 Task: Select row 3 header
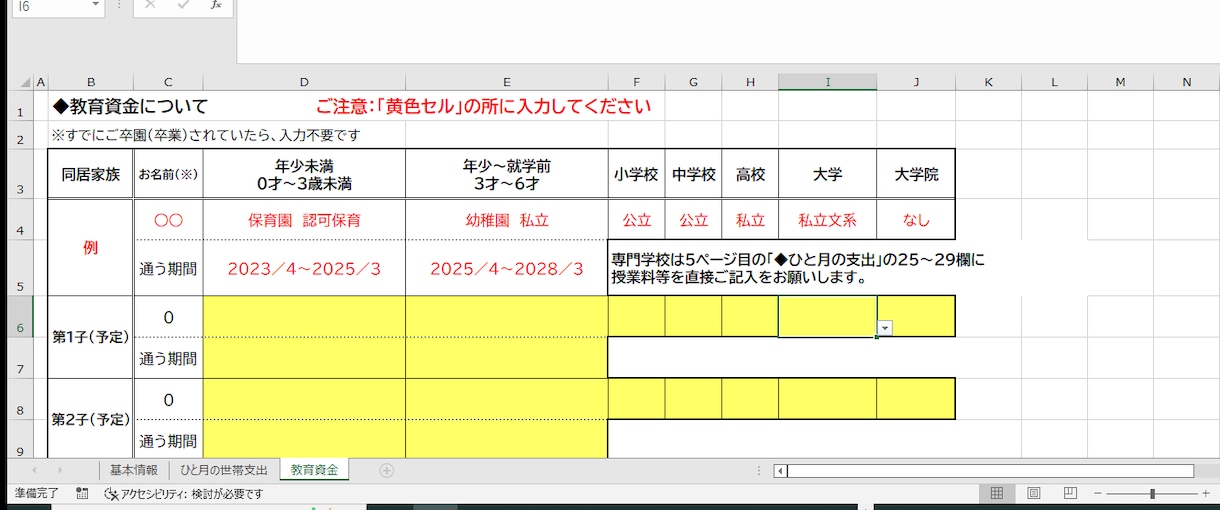pos(21,174)
